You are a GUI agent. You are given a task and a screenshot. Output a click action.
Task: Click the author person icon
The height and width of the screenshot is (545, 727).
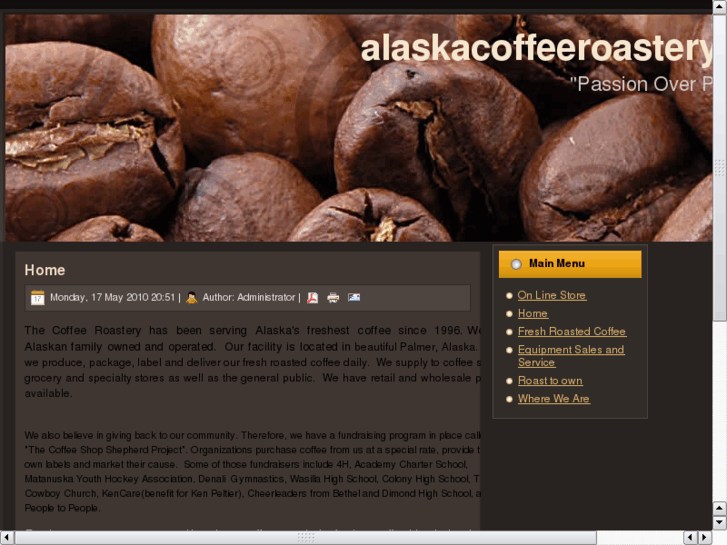pyautogui.click(x=191, y=297)
